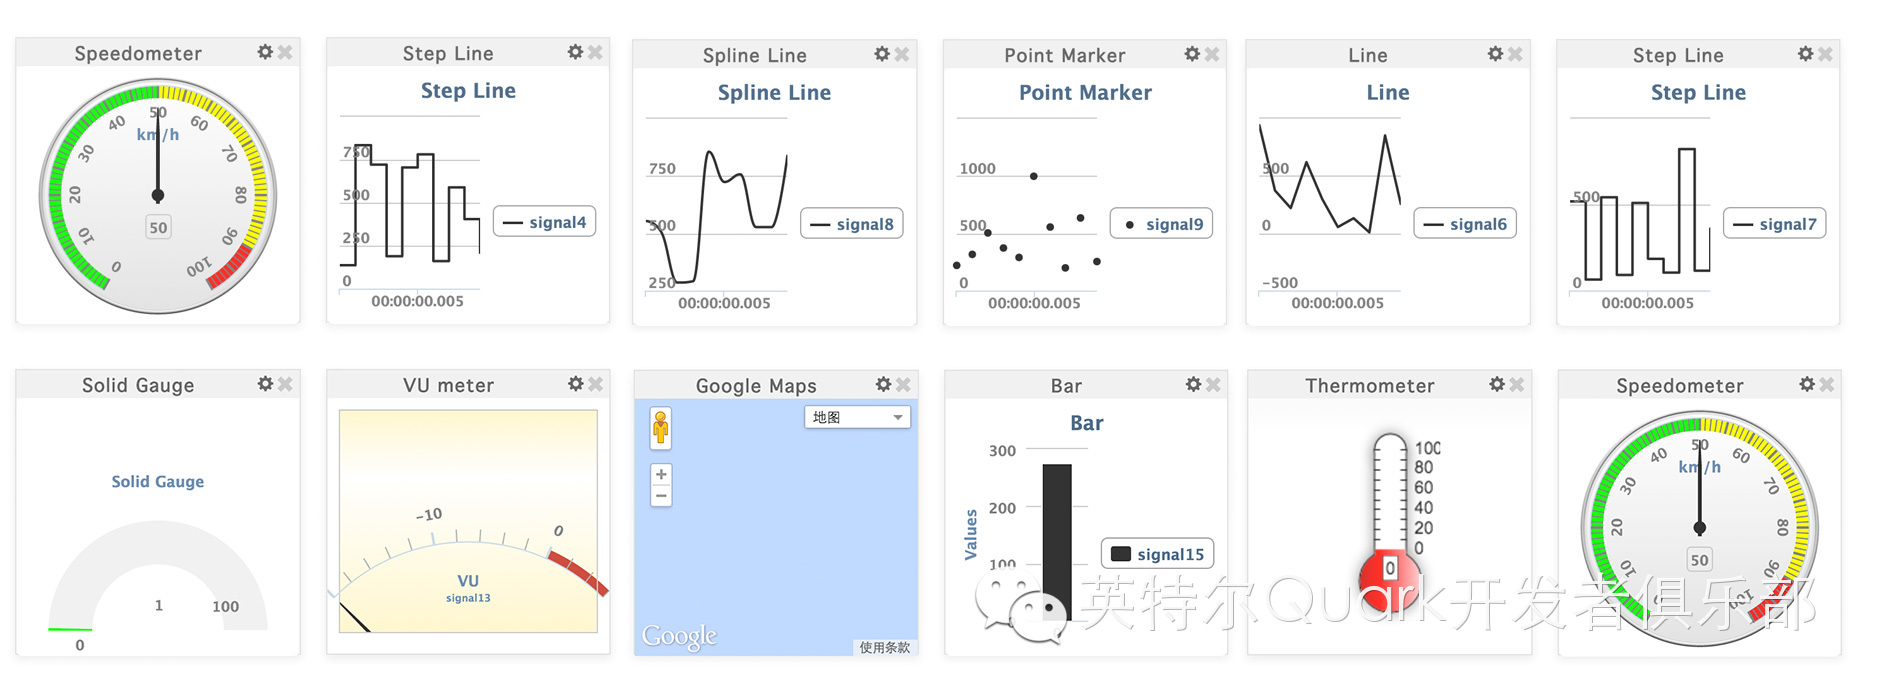This screenshot has height=700, width=1878.
Task: Open gear settings on VU meter widget
Action: [575, 384]
